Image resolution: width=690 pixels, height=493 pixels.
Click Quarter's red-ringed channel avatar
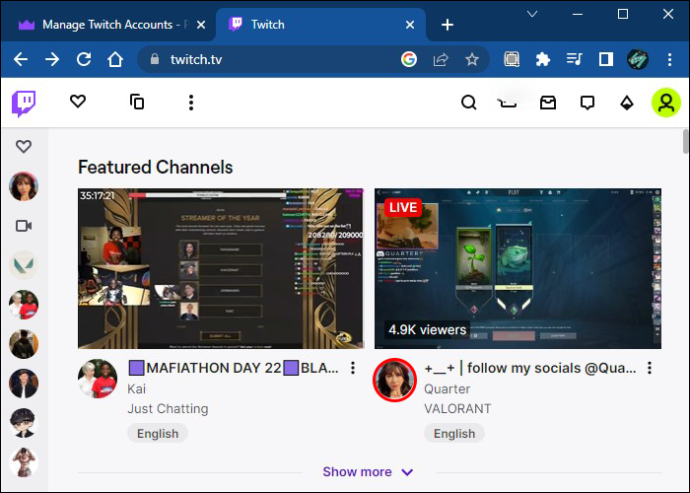click(394, 380)
